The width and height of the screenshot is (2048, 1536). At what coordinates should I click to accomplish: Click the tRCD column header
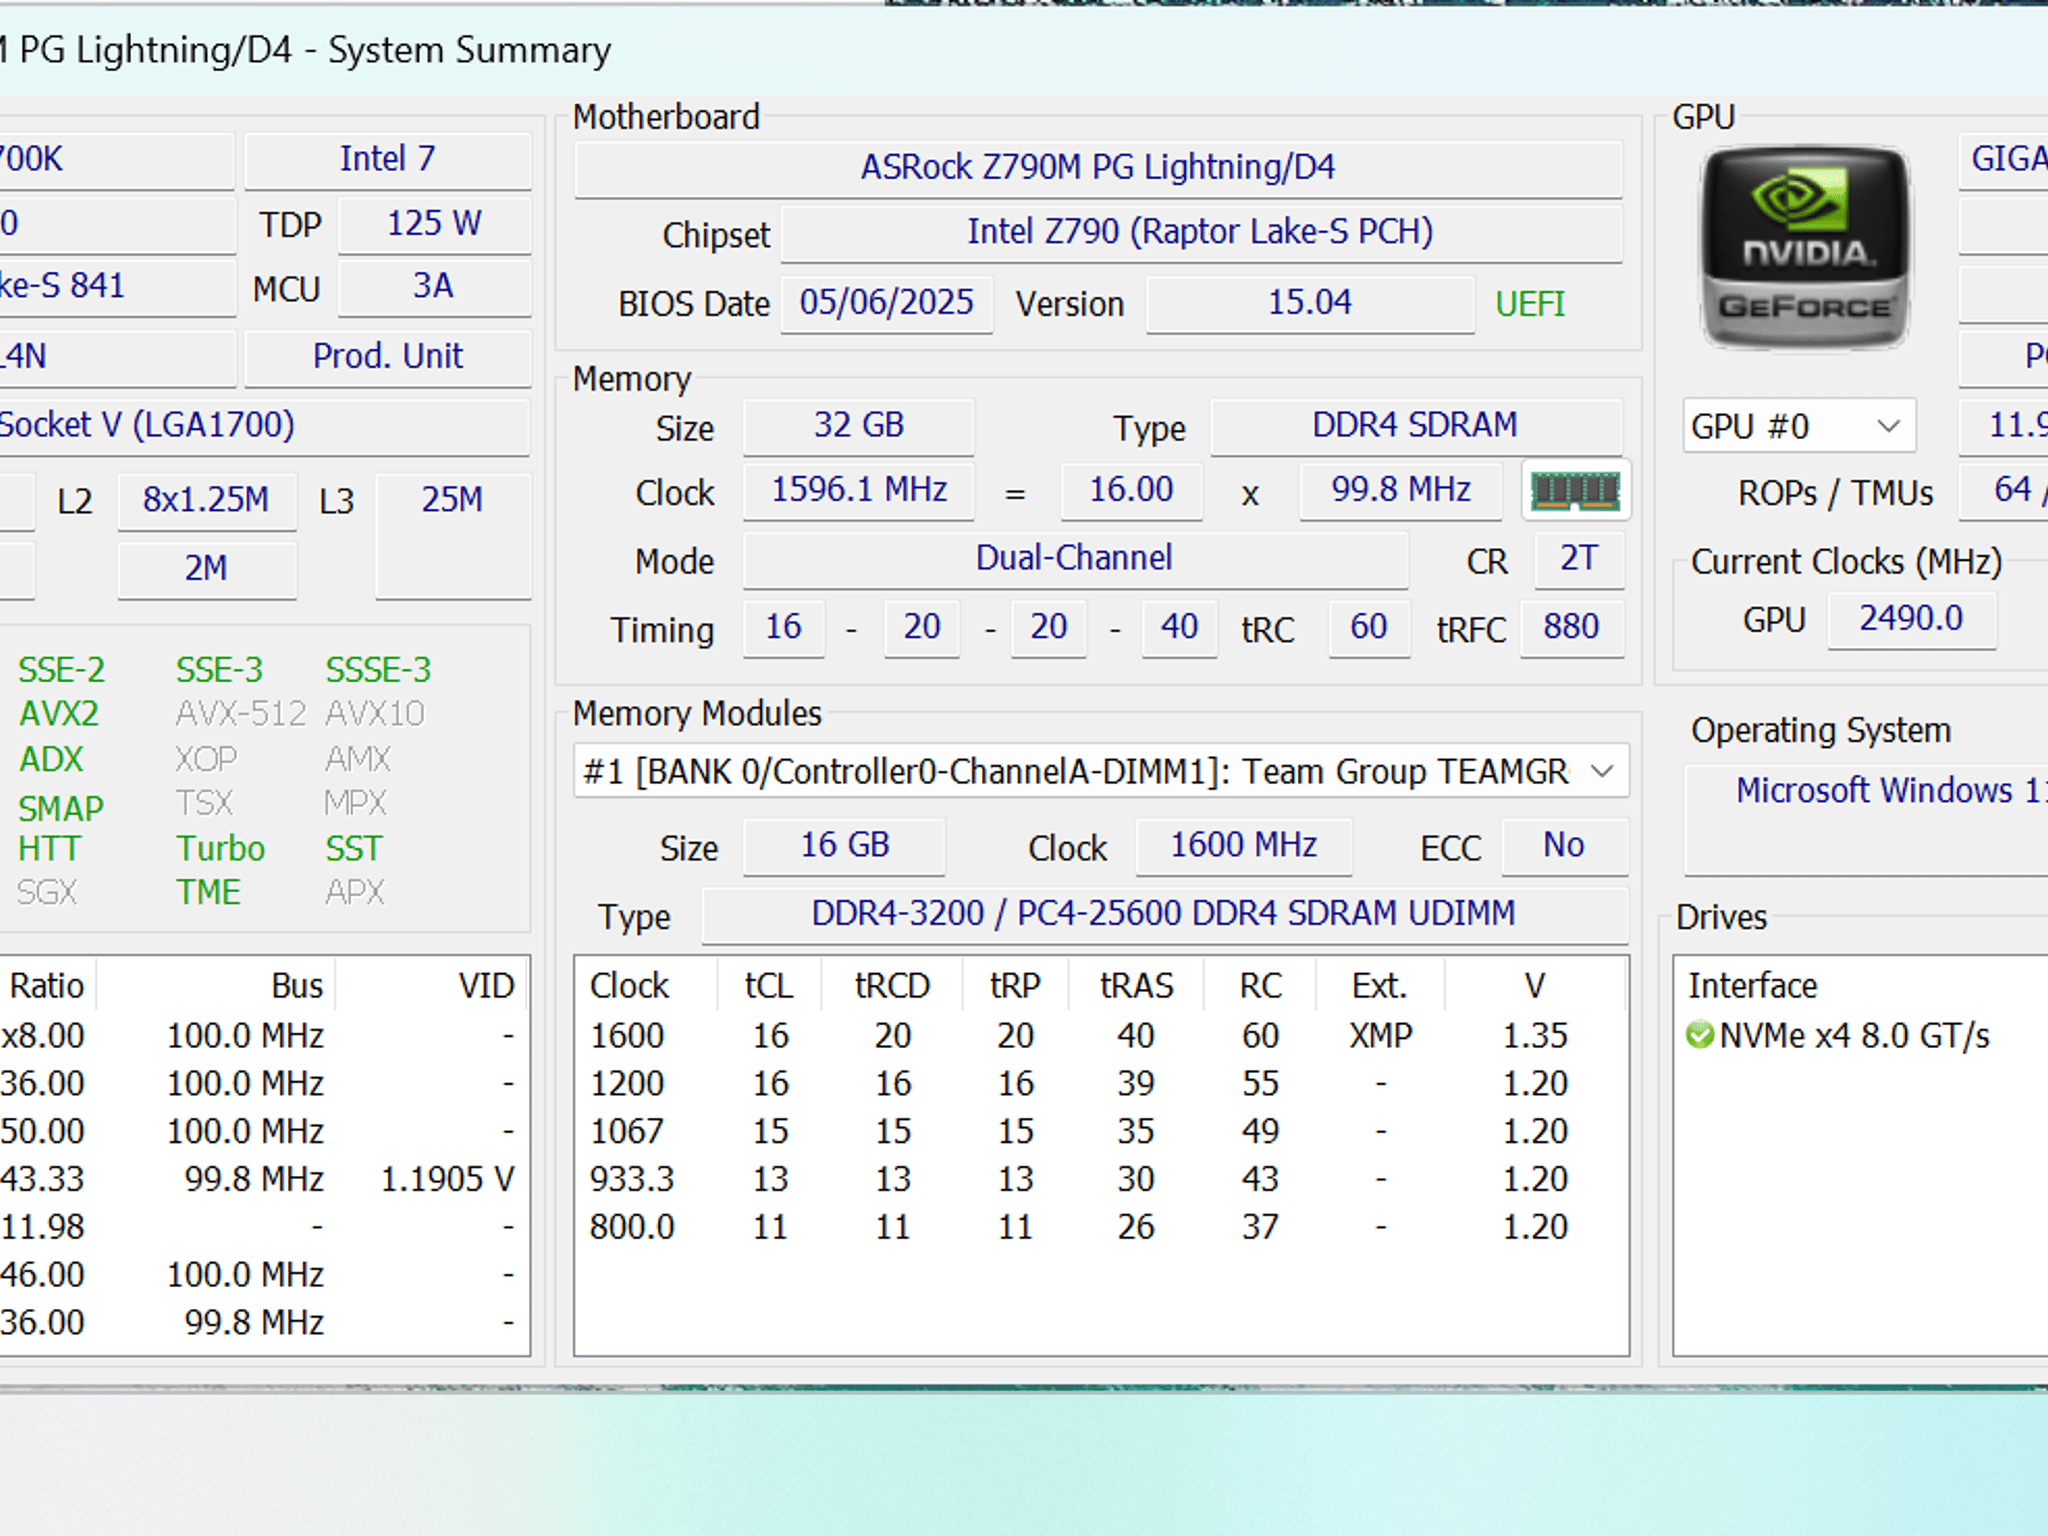click(x=892, y=986)
